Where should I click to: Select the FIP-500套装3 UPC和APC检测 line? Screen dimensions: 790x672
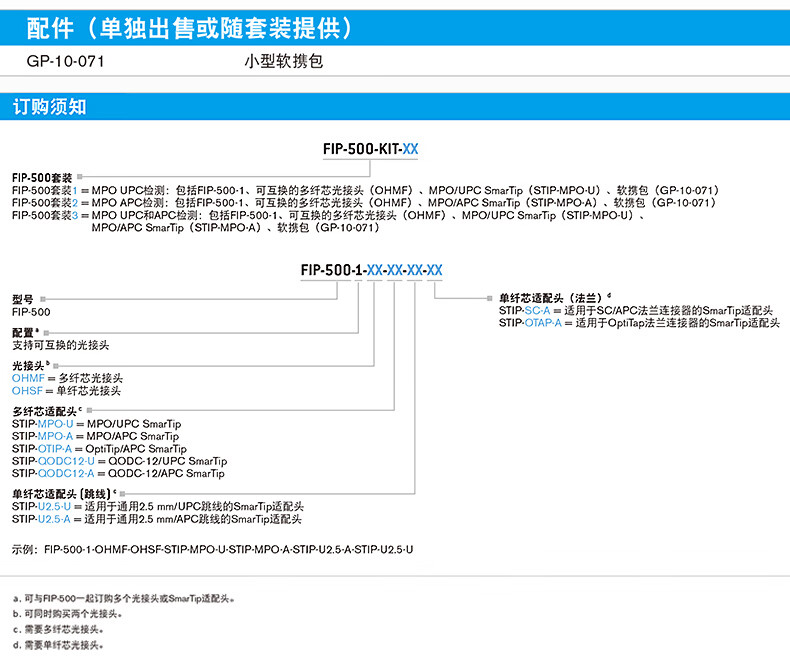click(328, 222)
